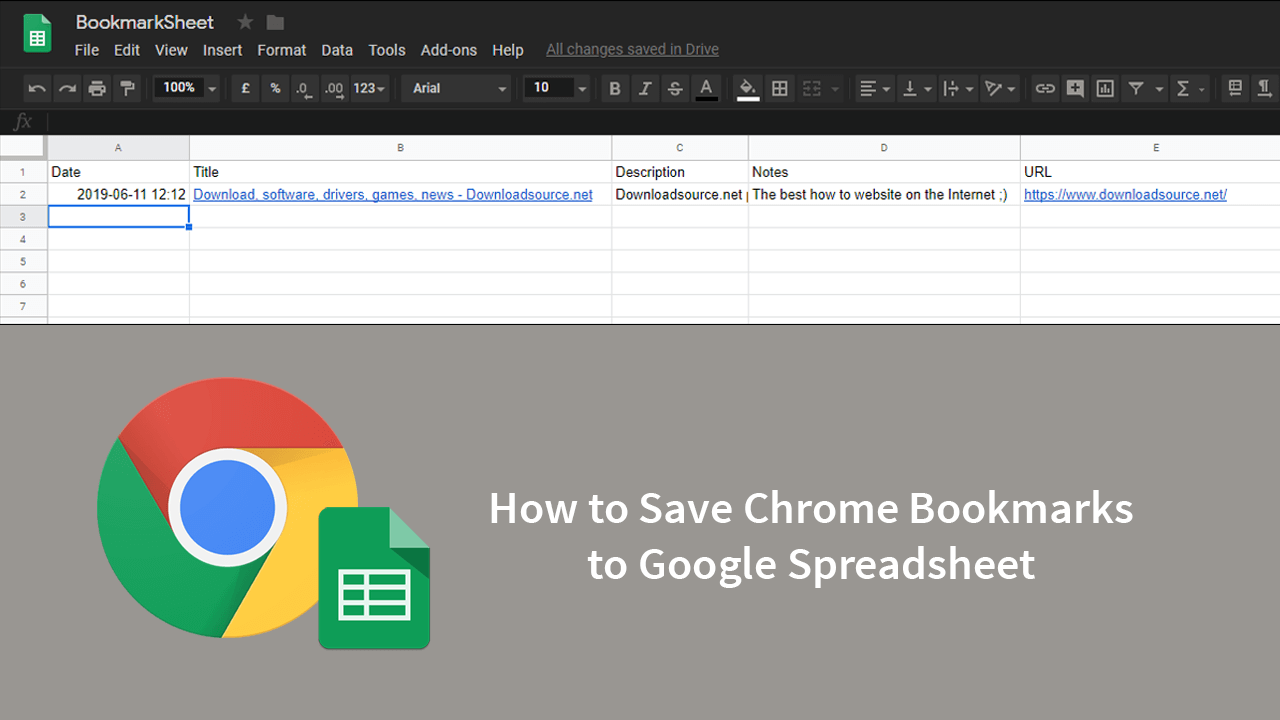This screenshot has height=720, width=1280.
Task: Open the fill color picker
Action: (748, 88)
